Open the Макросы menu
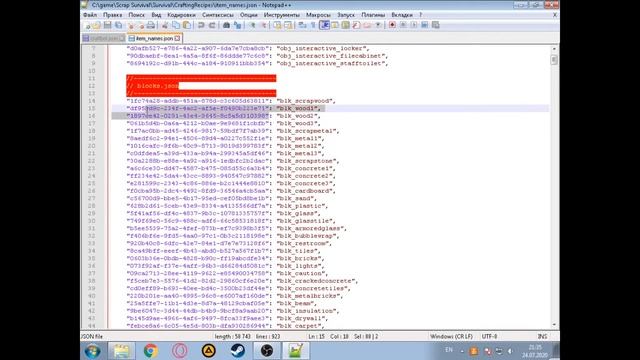 [318, 15]
